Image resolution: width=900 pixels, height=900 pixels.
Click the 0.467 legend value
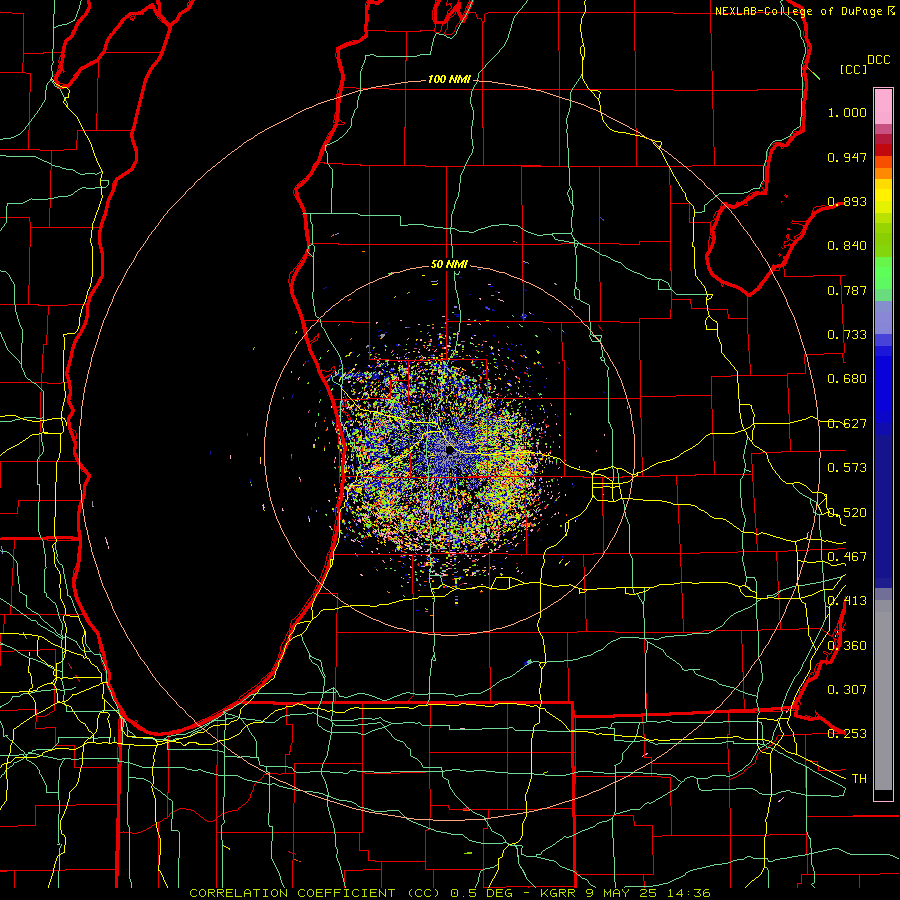tap(847, 557)
